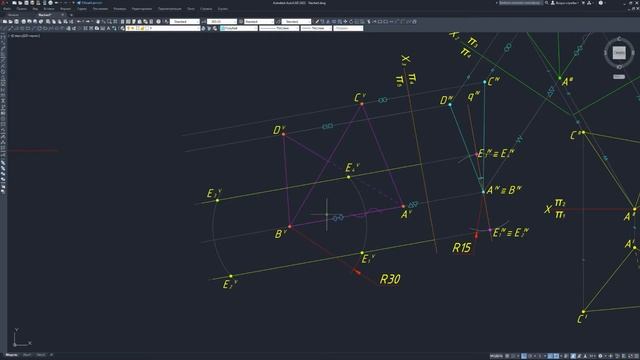The height and width of the screenshot is (360, 640).
Task: Toggle object snap in status bar
Action: (x=556, y=356)
